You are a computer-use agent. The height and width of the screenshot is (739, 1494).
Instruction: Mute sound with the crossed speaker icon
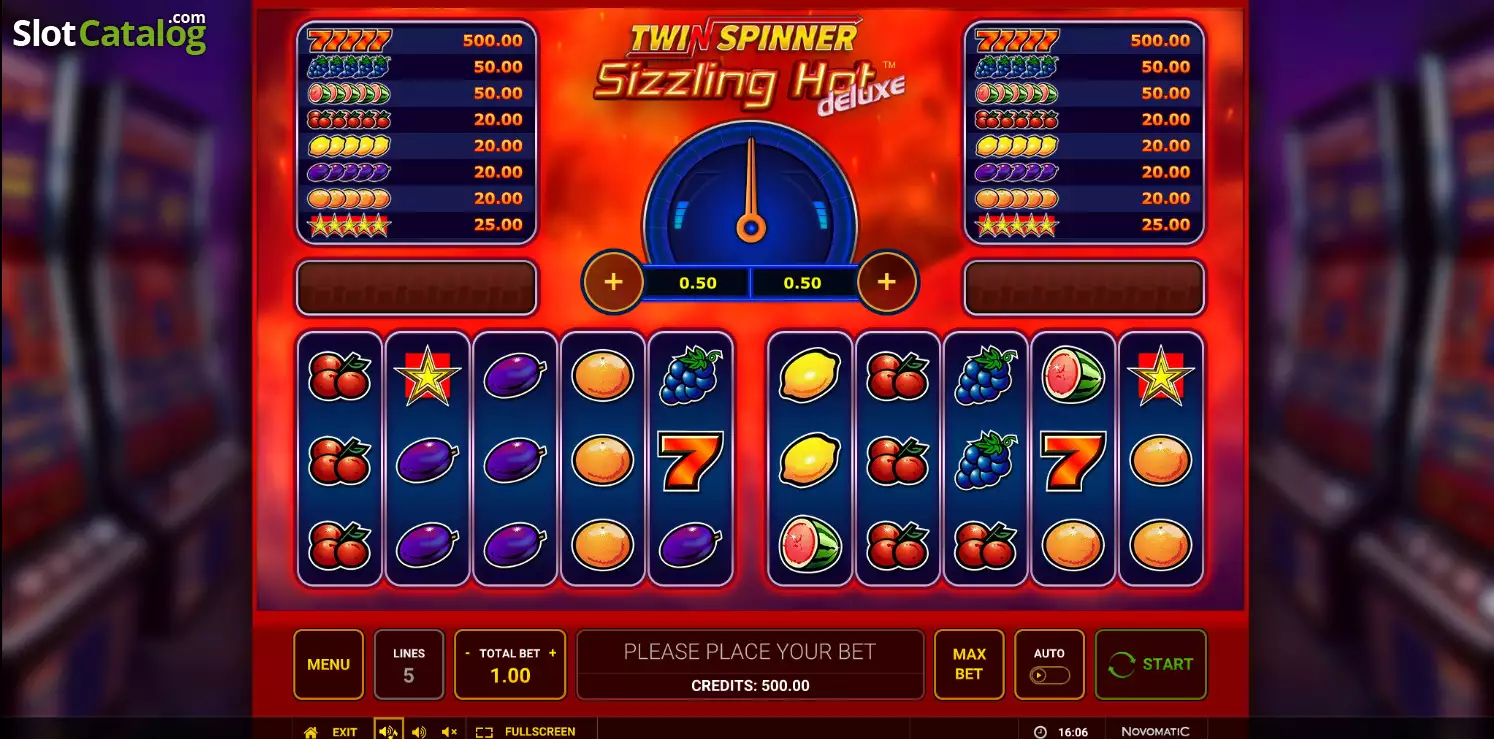[449, 732]
